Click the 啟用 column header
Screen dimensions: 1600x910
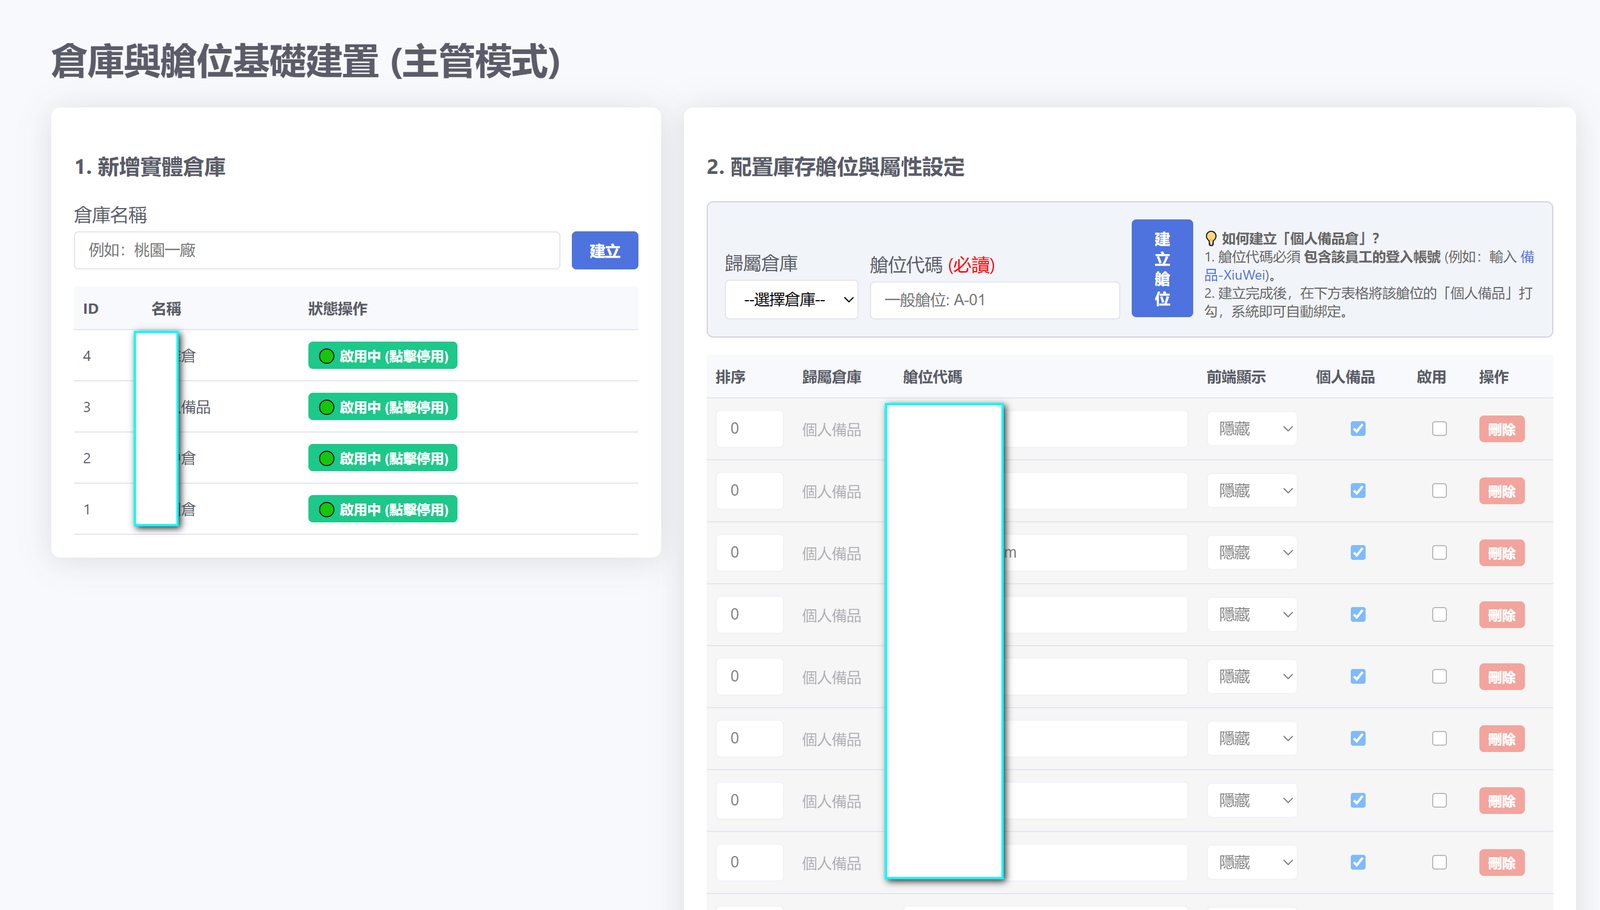[x=1431, y=377]
